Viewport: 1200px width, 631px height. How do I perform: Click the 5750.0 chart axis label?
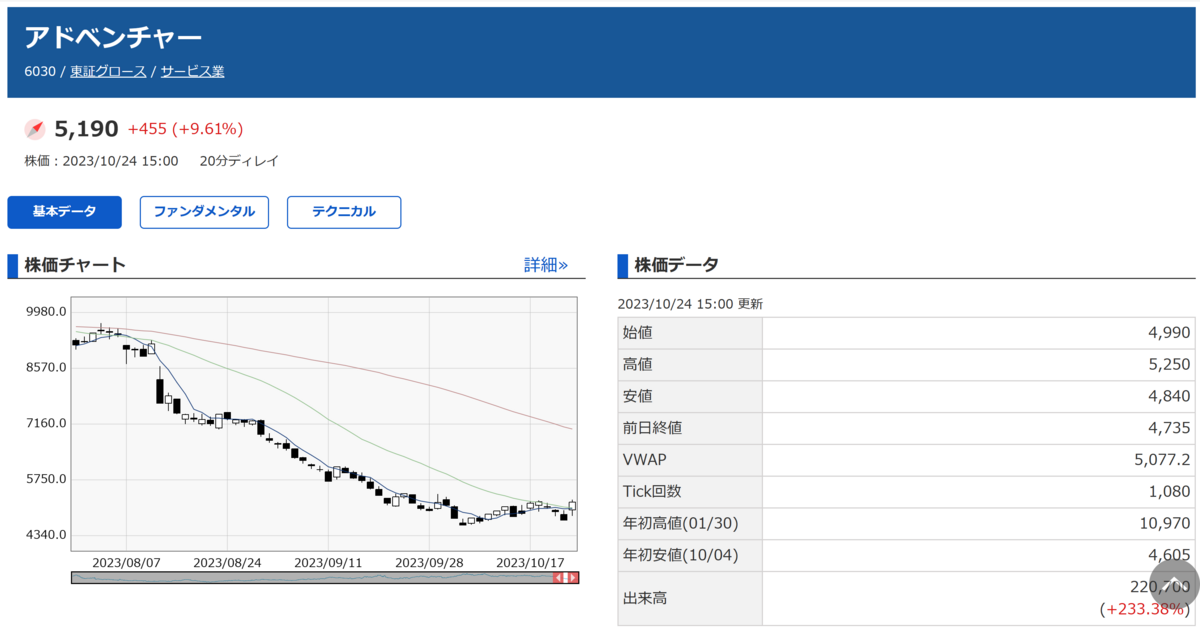(x=47, y=479)
